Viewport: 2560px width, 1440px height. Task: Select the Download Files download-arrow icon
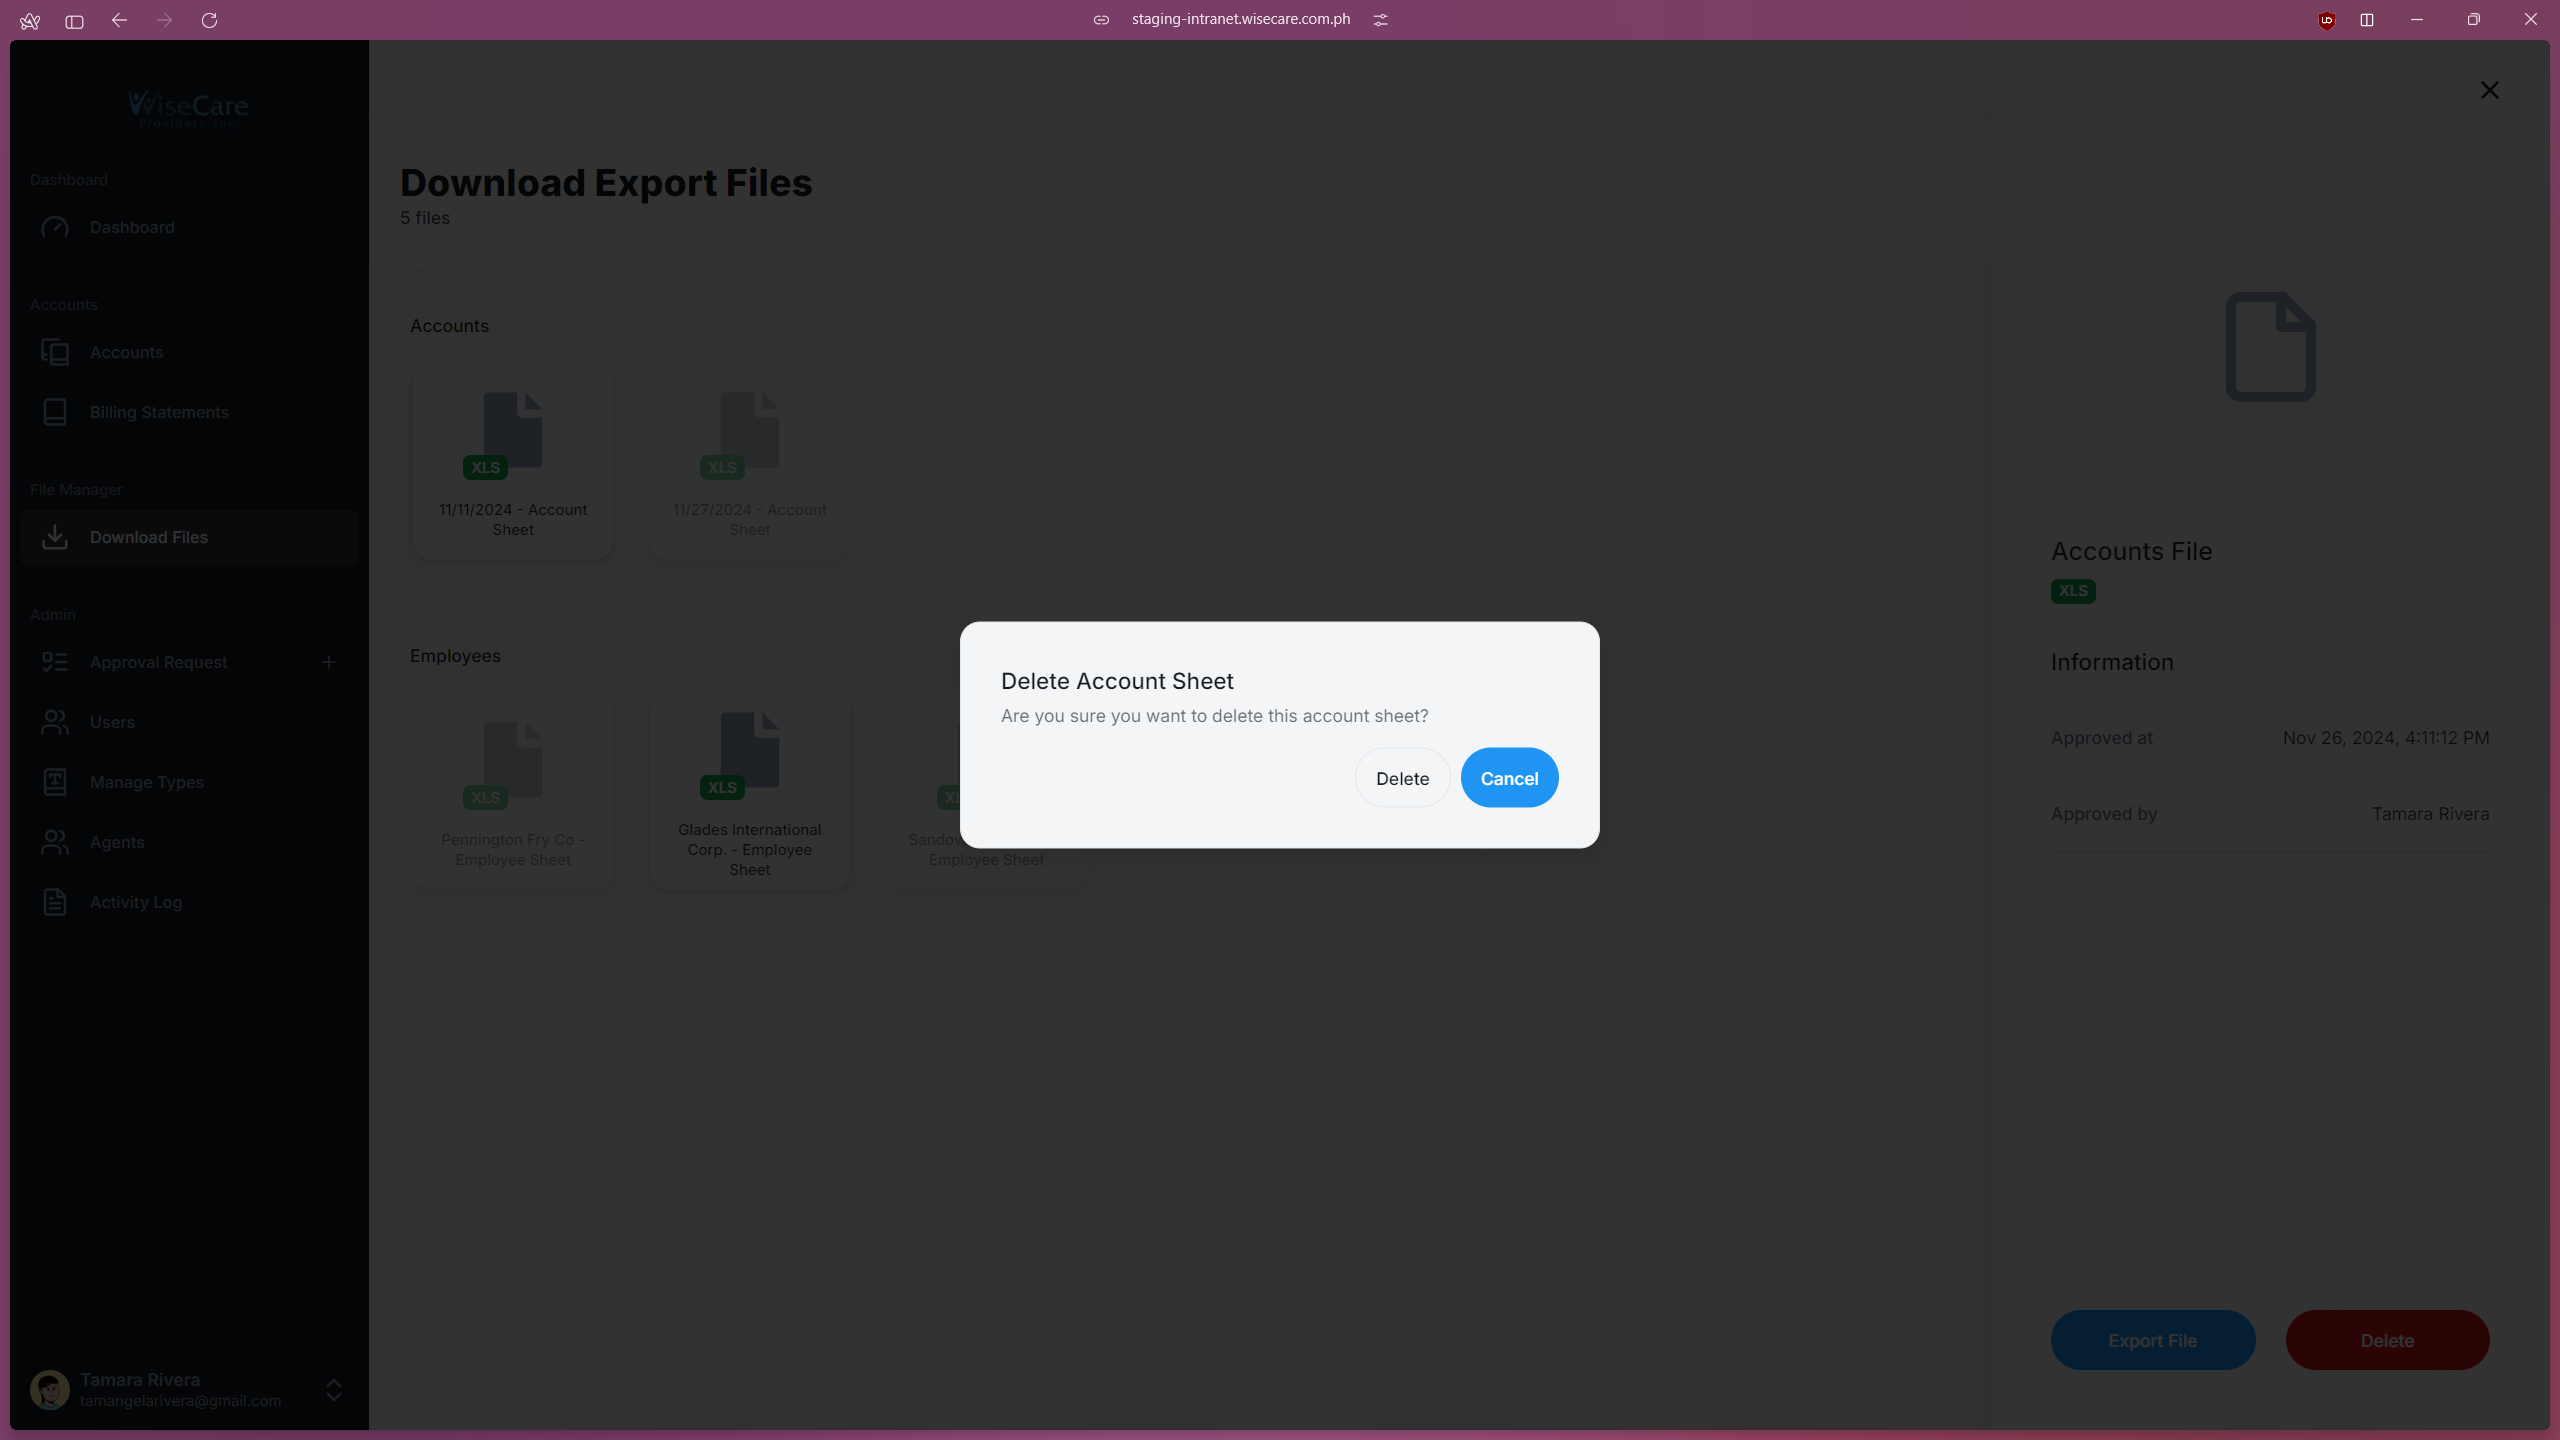coord(55,537)
